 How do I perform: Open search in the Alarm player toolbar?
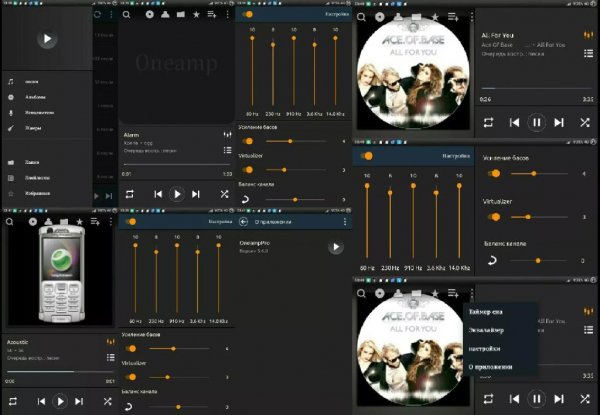coord(126,15)
